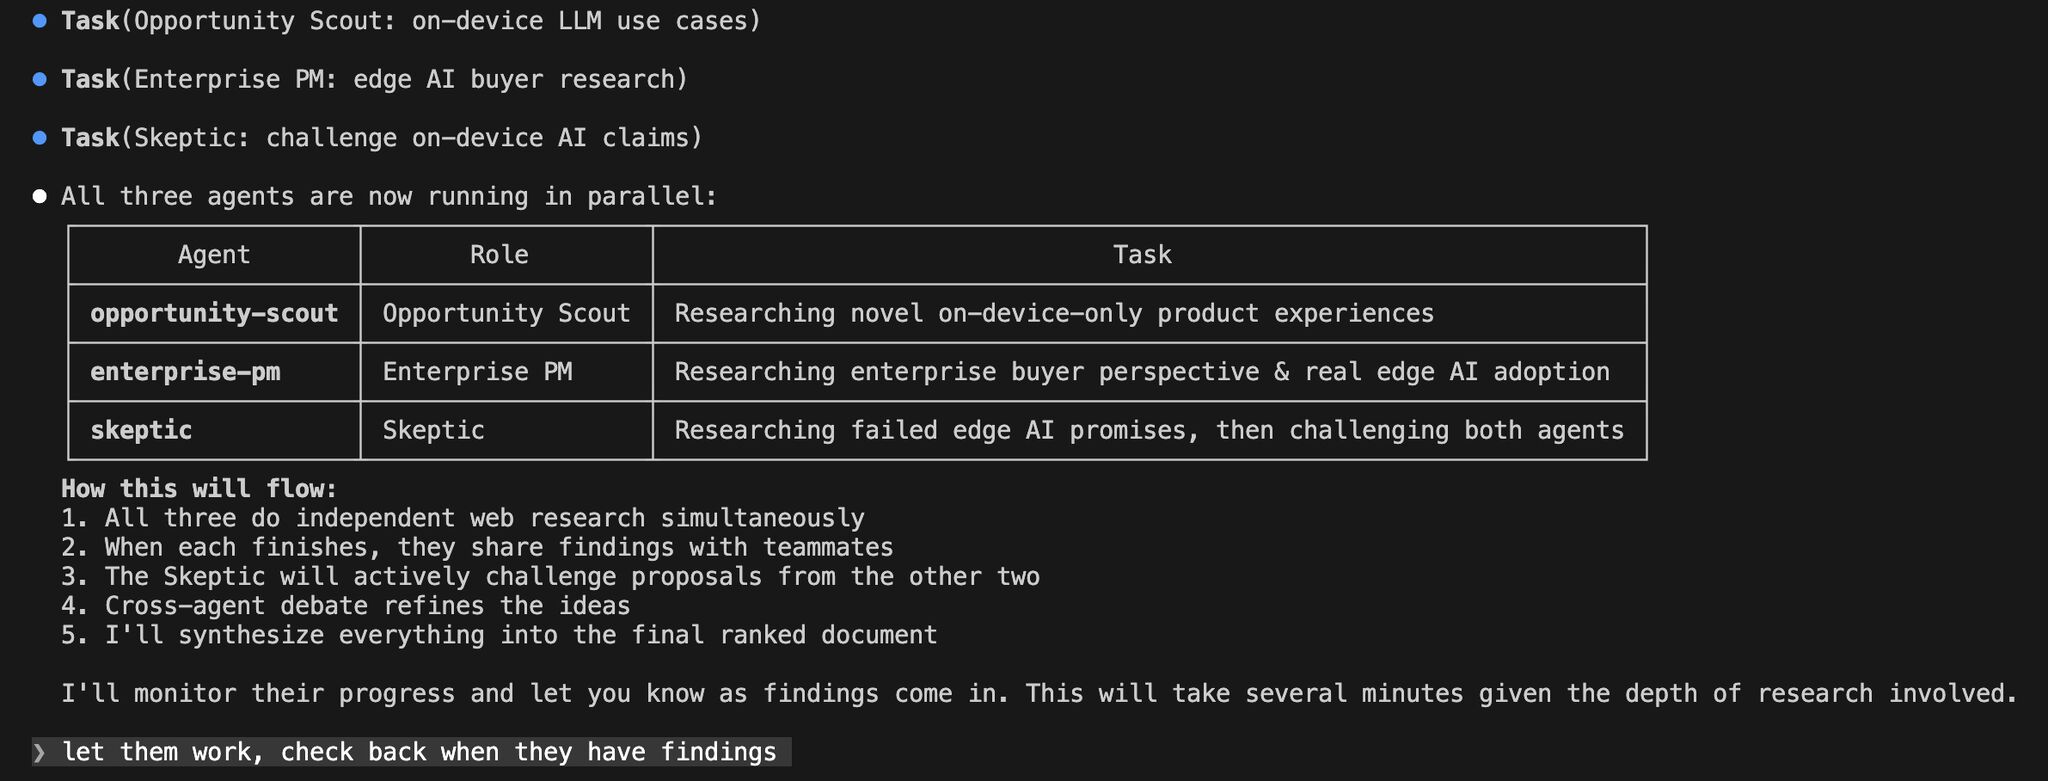The width and height of the screenshot is (2048, 781).
Task: Select the opportunity-scout agent name cell
Action: tap(214, 314)
